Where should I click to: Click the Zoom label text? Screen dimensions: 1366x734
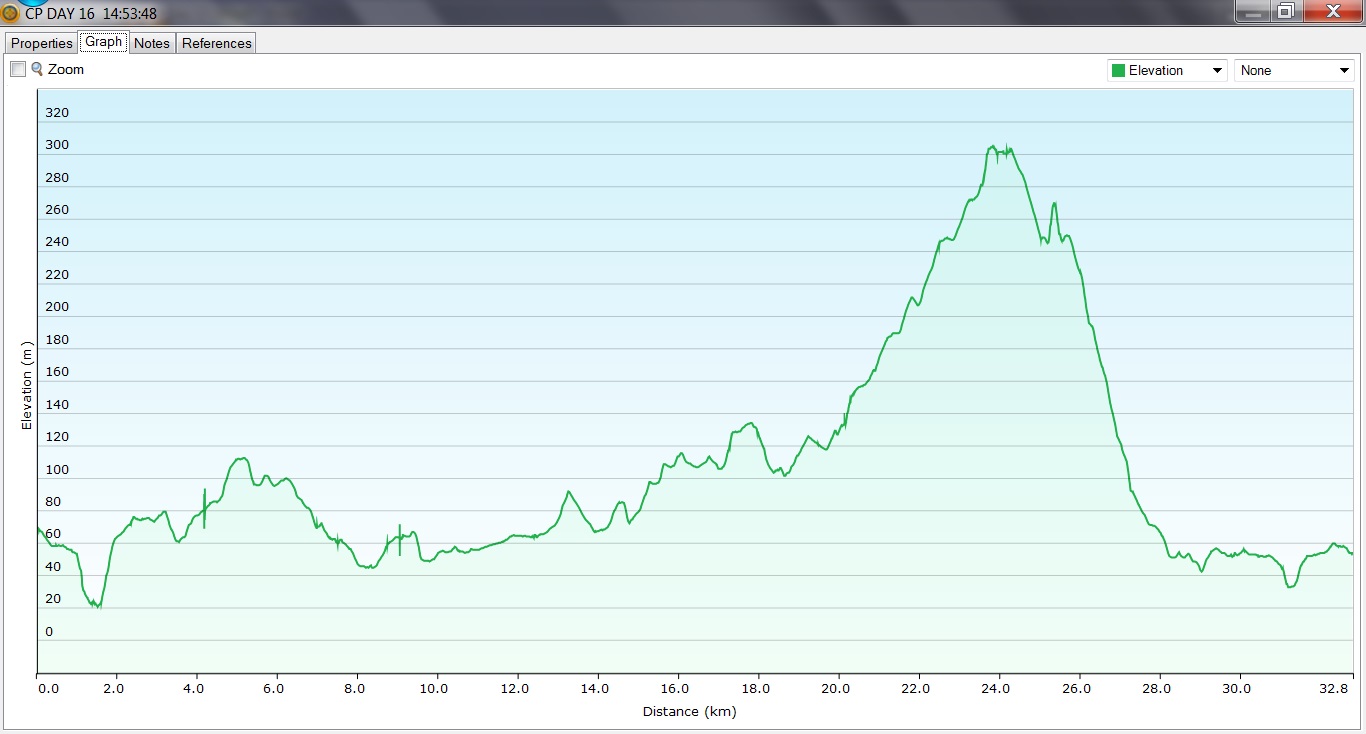click(66, 70)
